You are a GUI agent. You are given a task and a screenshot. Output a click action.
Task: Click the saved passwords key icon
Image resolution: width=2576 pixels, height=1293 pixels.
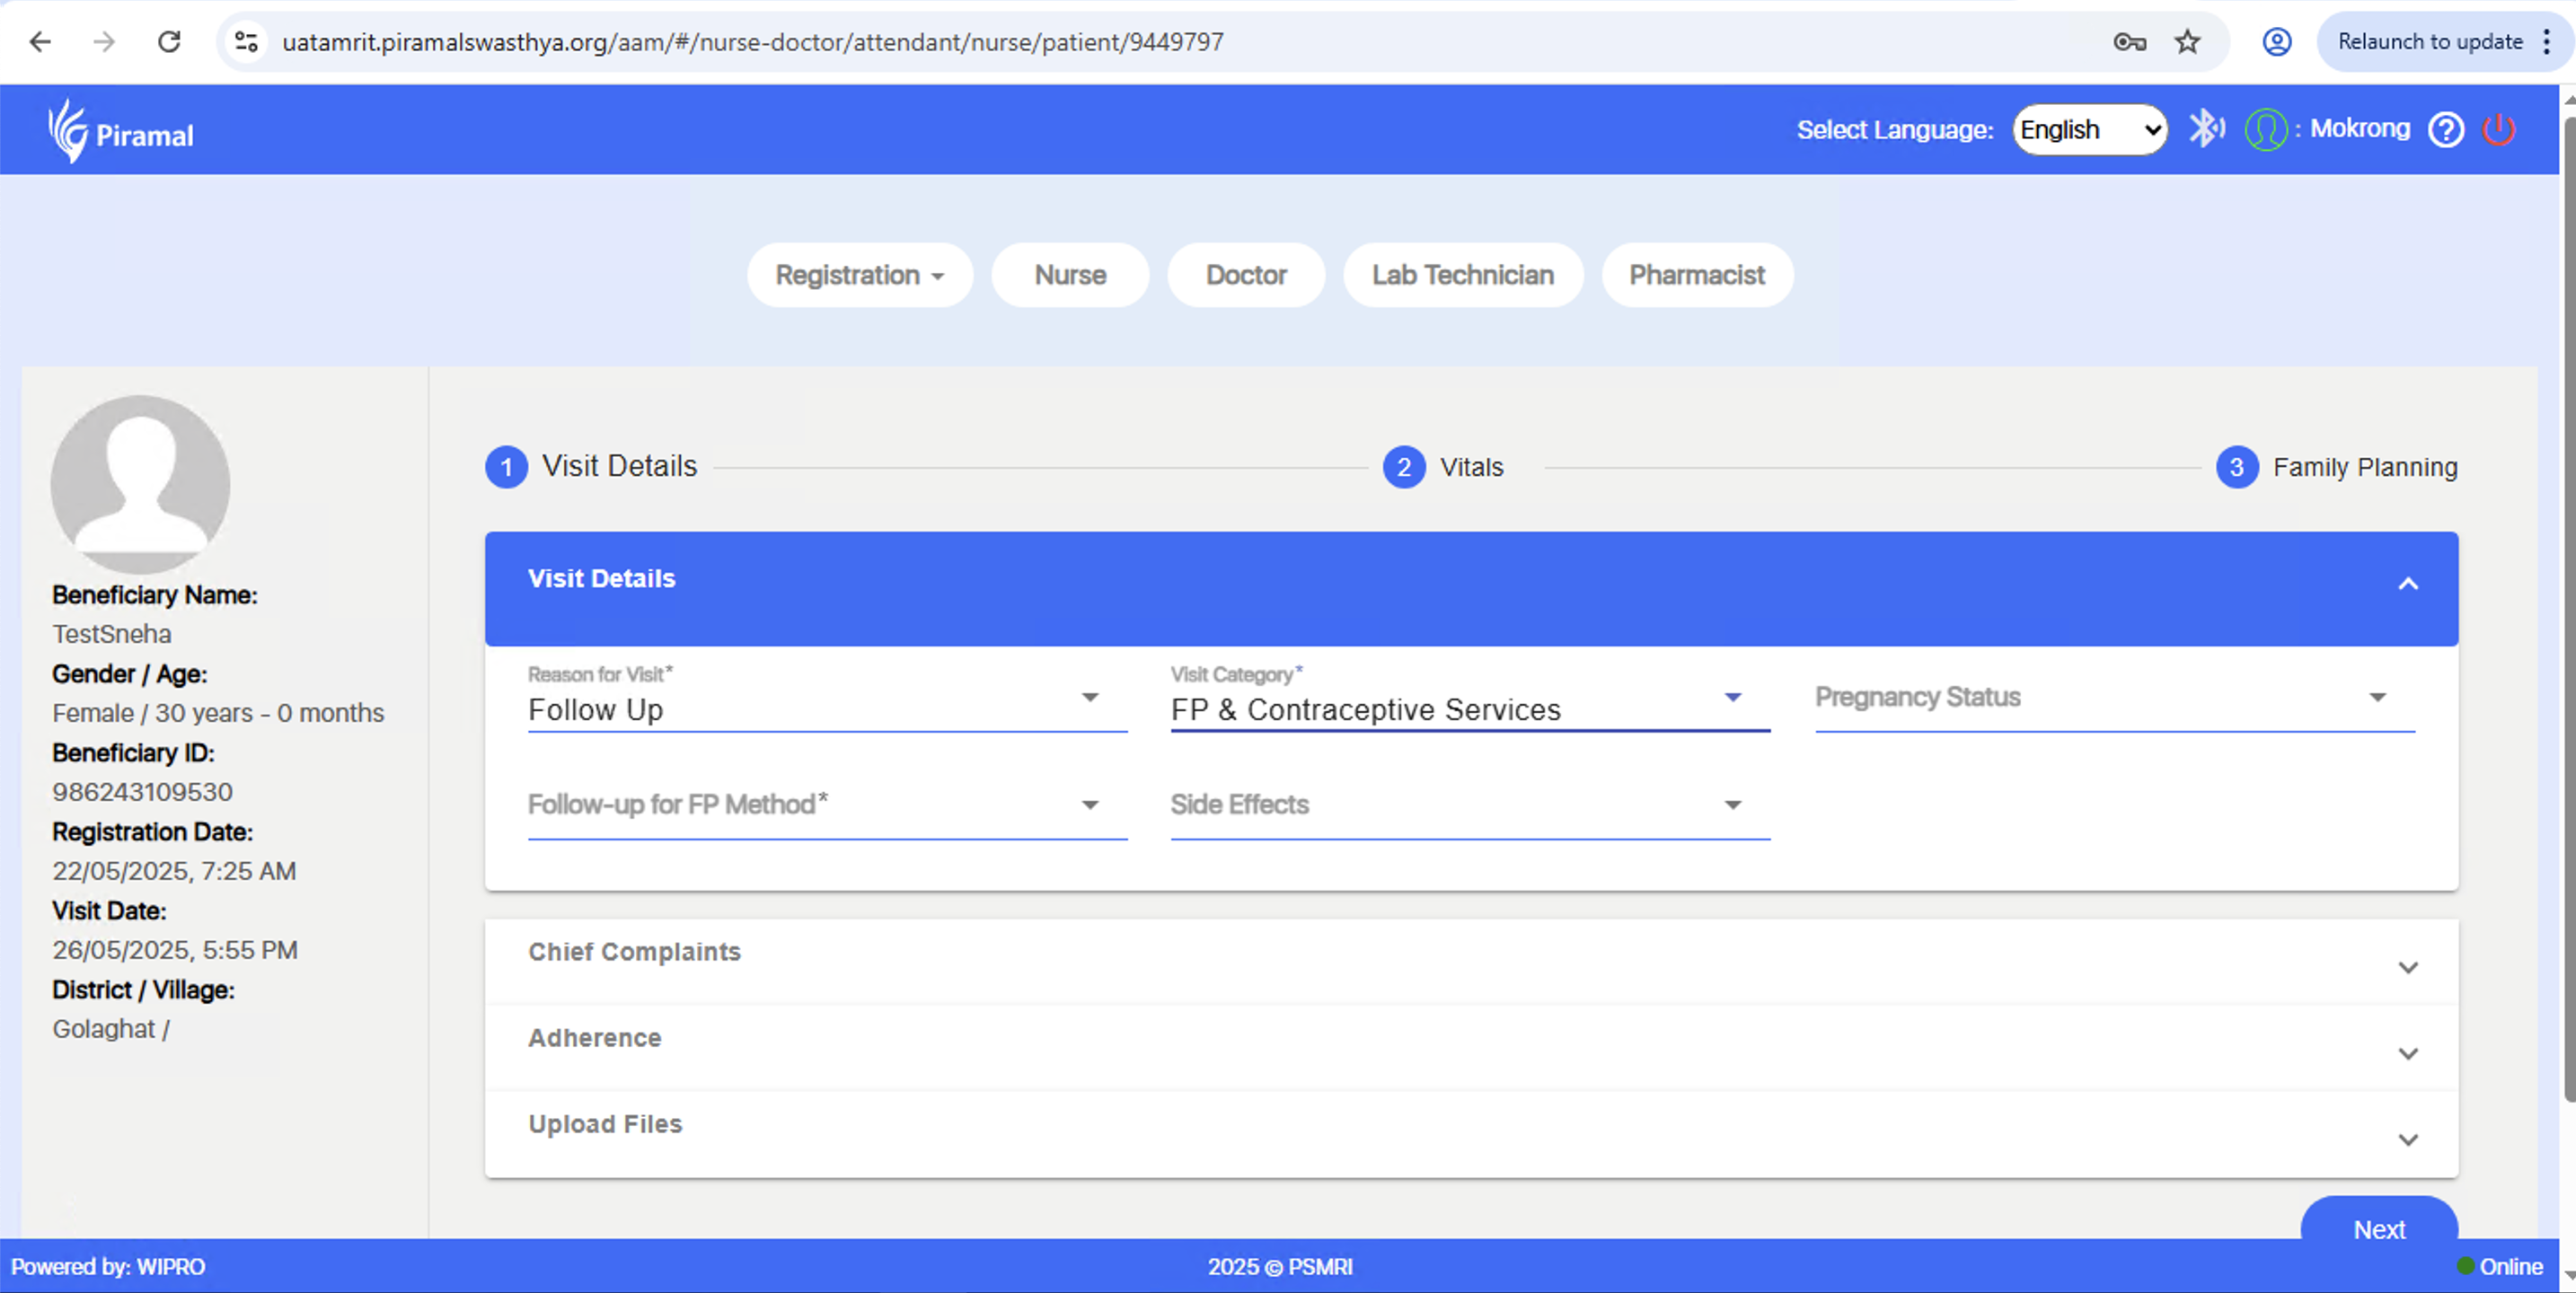coord(2129,42)
